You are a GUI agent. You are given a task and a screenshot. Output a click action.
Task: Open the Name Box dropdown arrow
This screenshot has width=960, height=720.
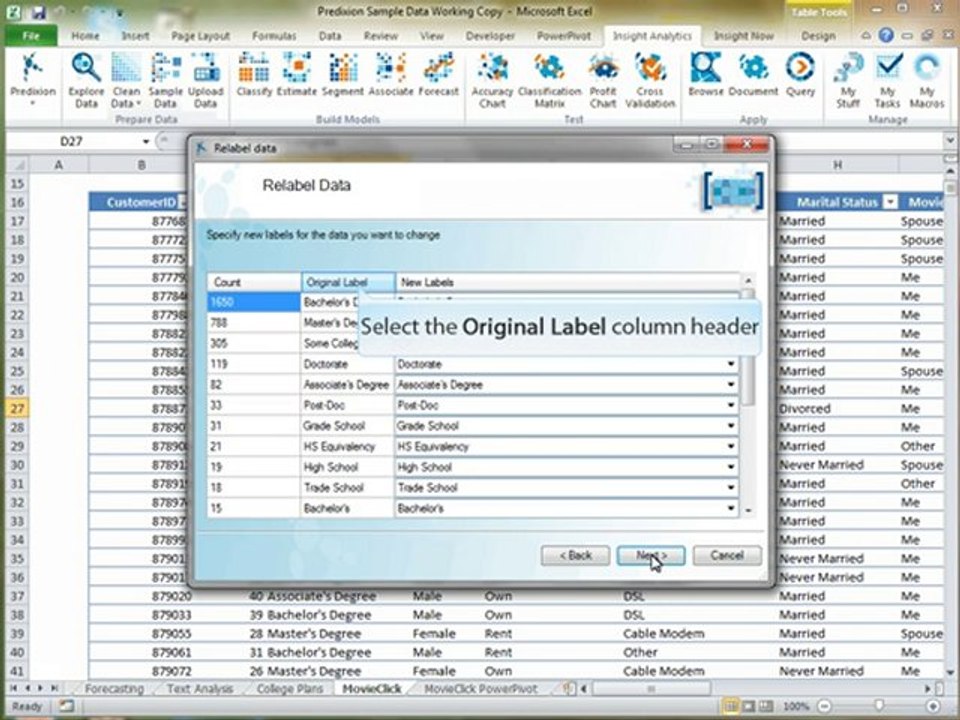[146, 141]
